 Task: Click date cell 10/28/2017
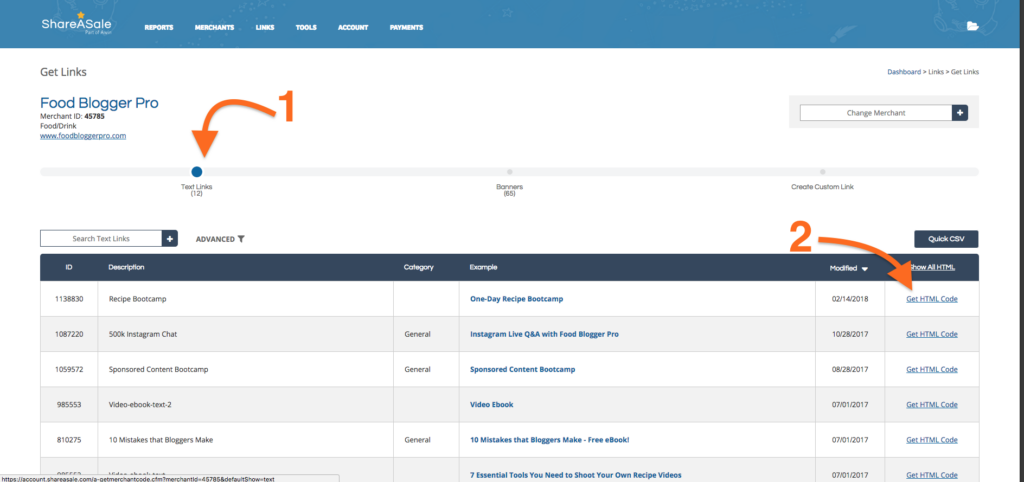point(849,334)
